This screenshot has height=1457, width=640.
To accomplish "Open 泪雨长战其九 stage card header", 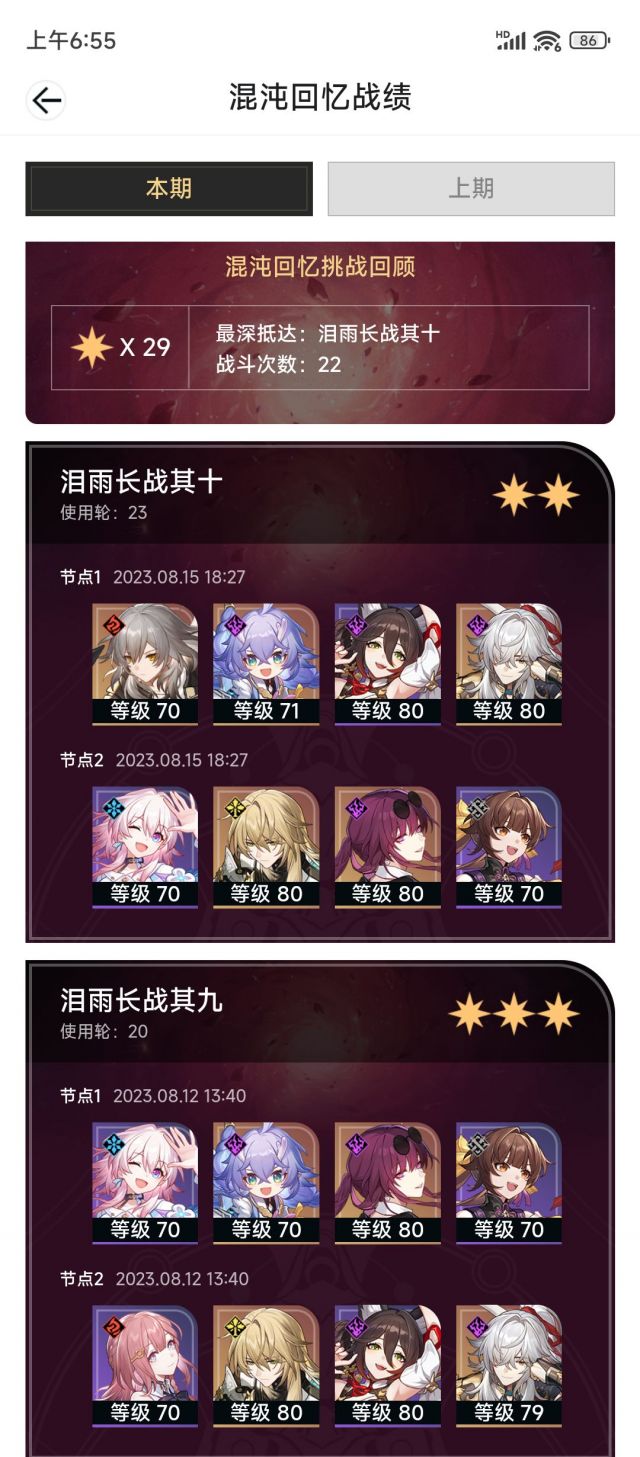I will (320, 1014).
